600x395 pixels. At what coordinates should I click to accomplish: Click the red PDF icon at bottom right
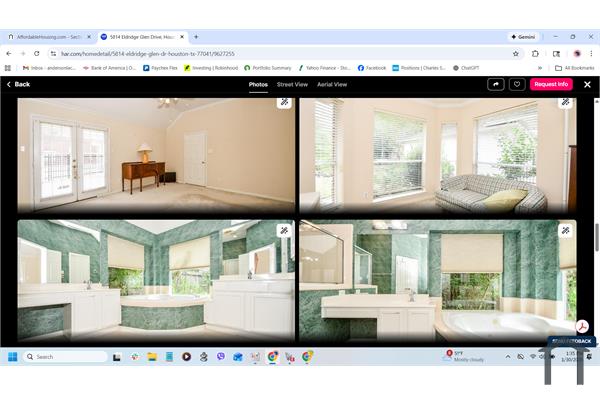582,326
